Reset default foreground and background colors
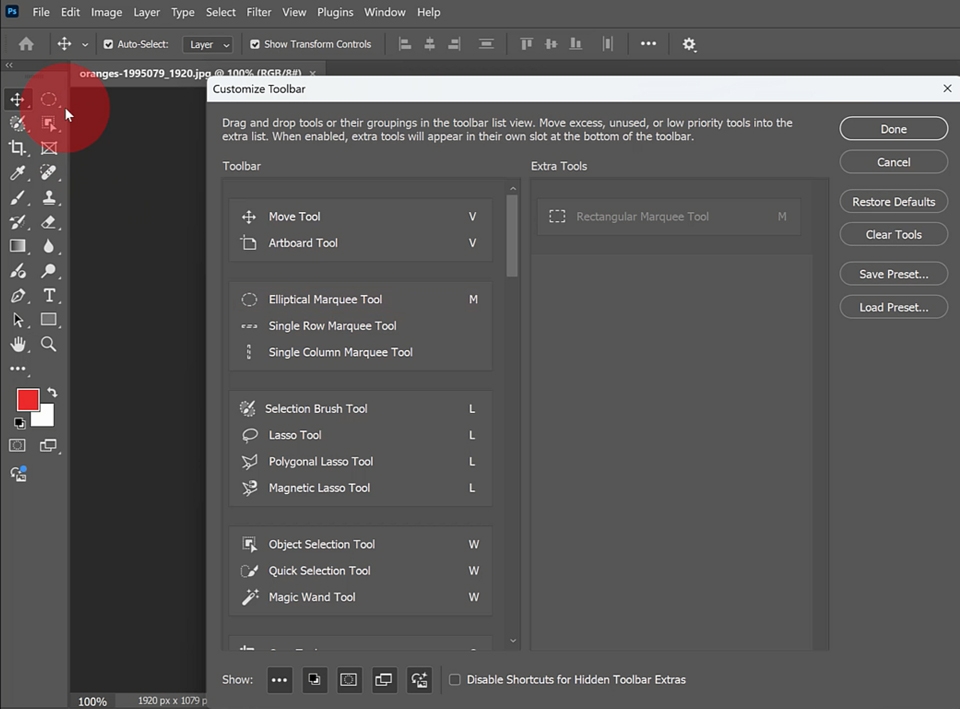This screenshot has width=960, height=709. [19, 422]
